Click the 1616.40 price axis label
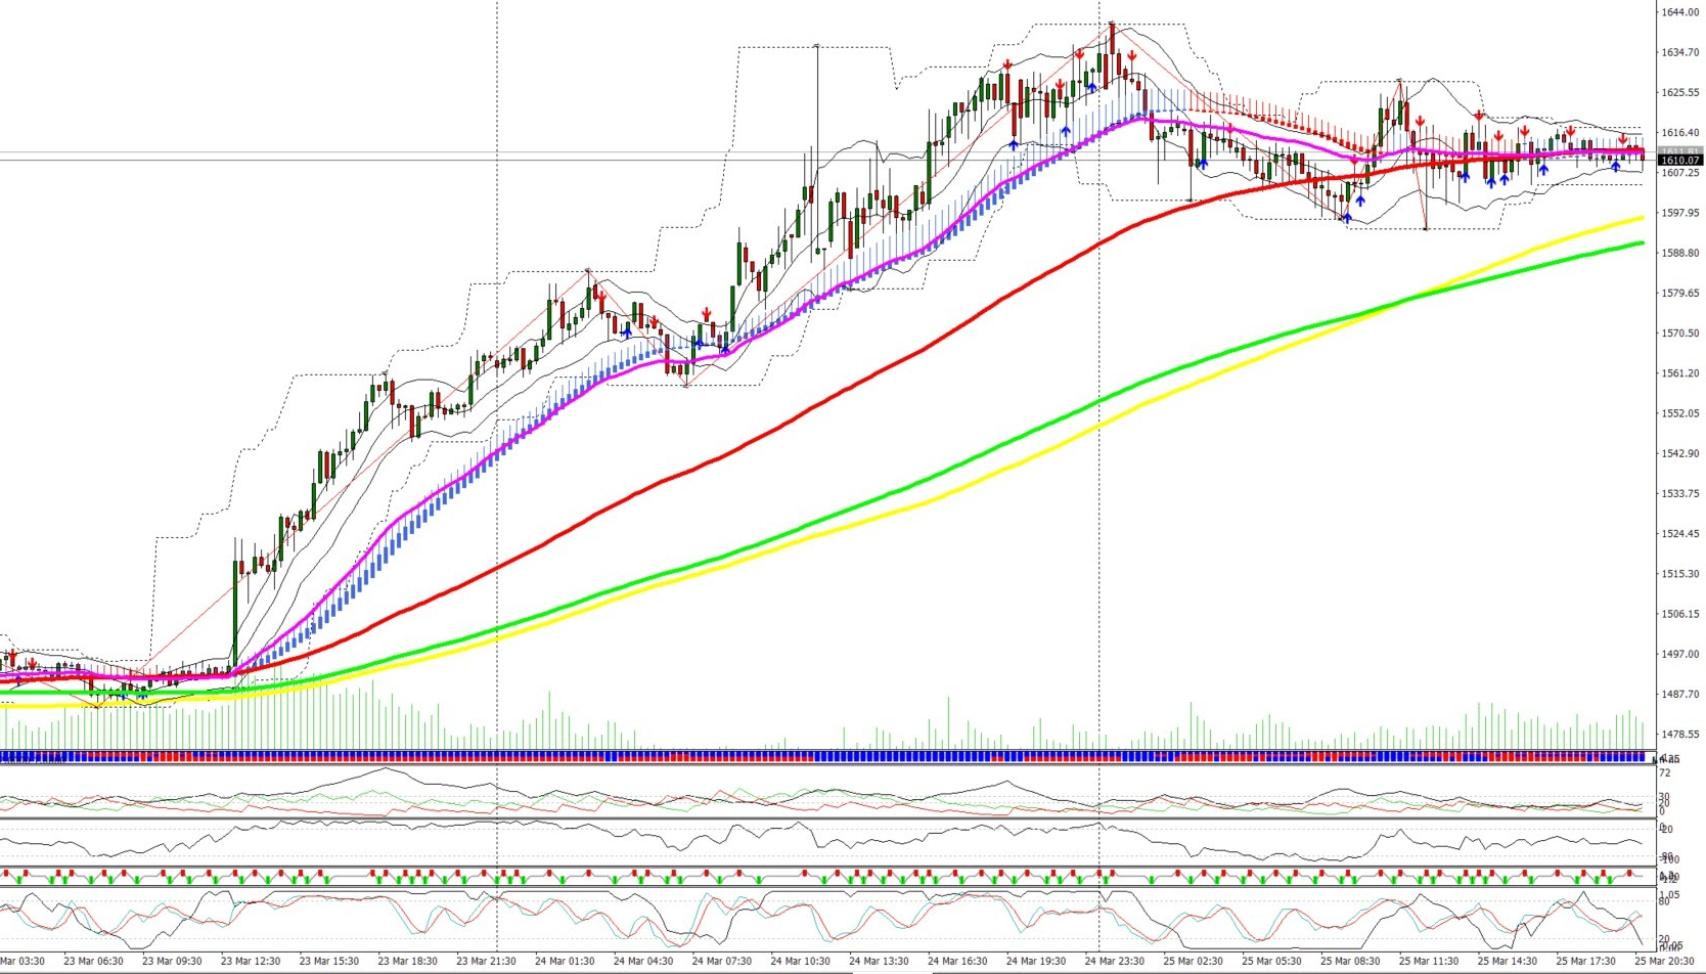The image size is (1706, 974). pyautogui.click(x=1680, y=132)
